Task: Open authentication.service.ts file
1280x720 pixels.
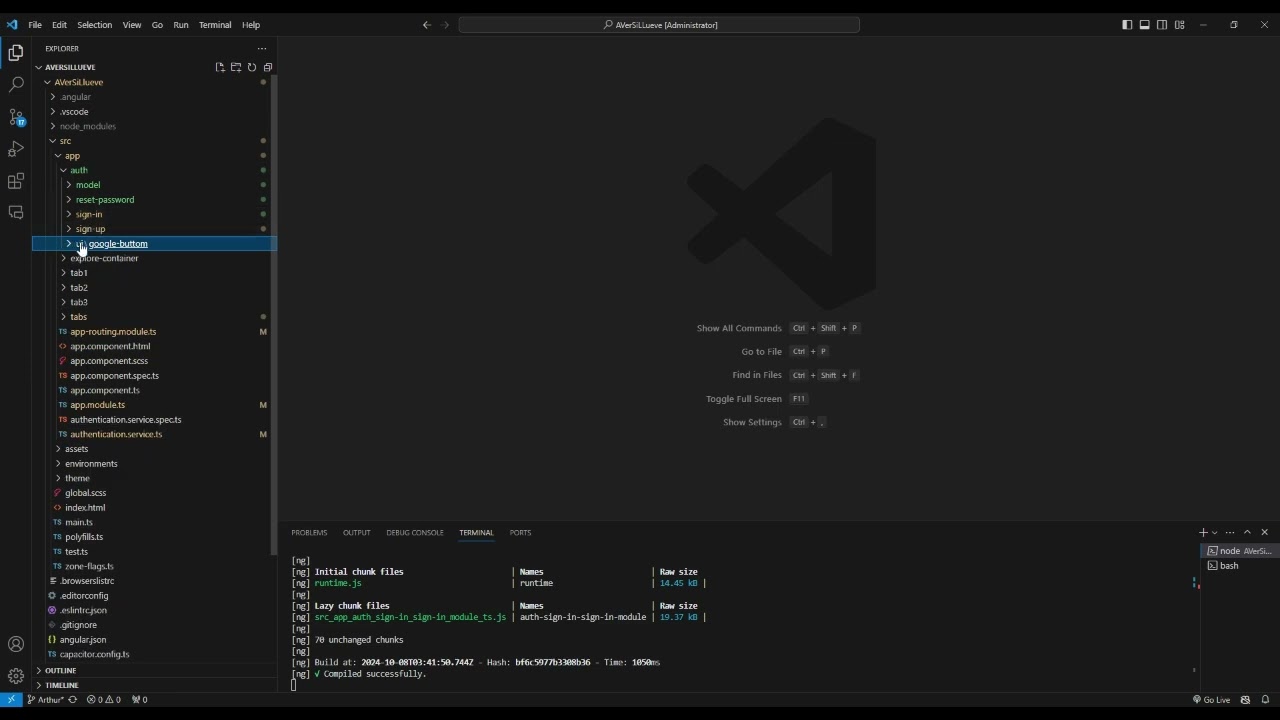Action: (x=116, y=434)
